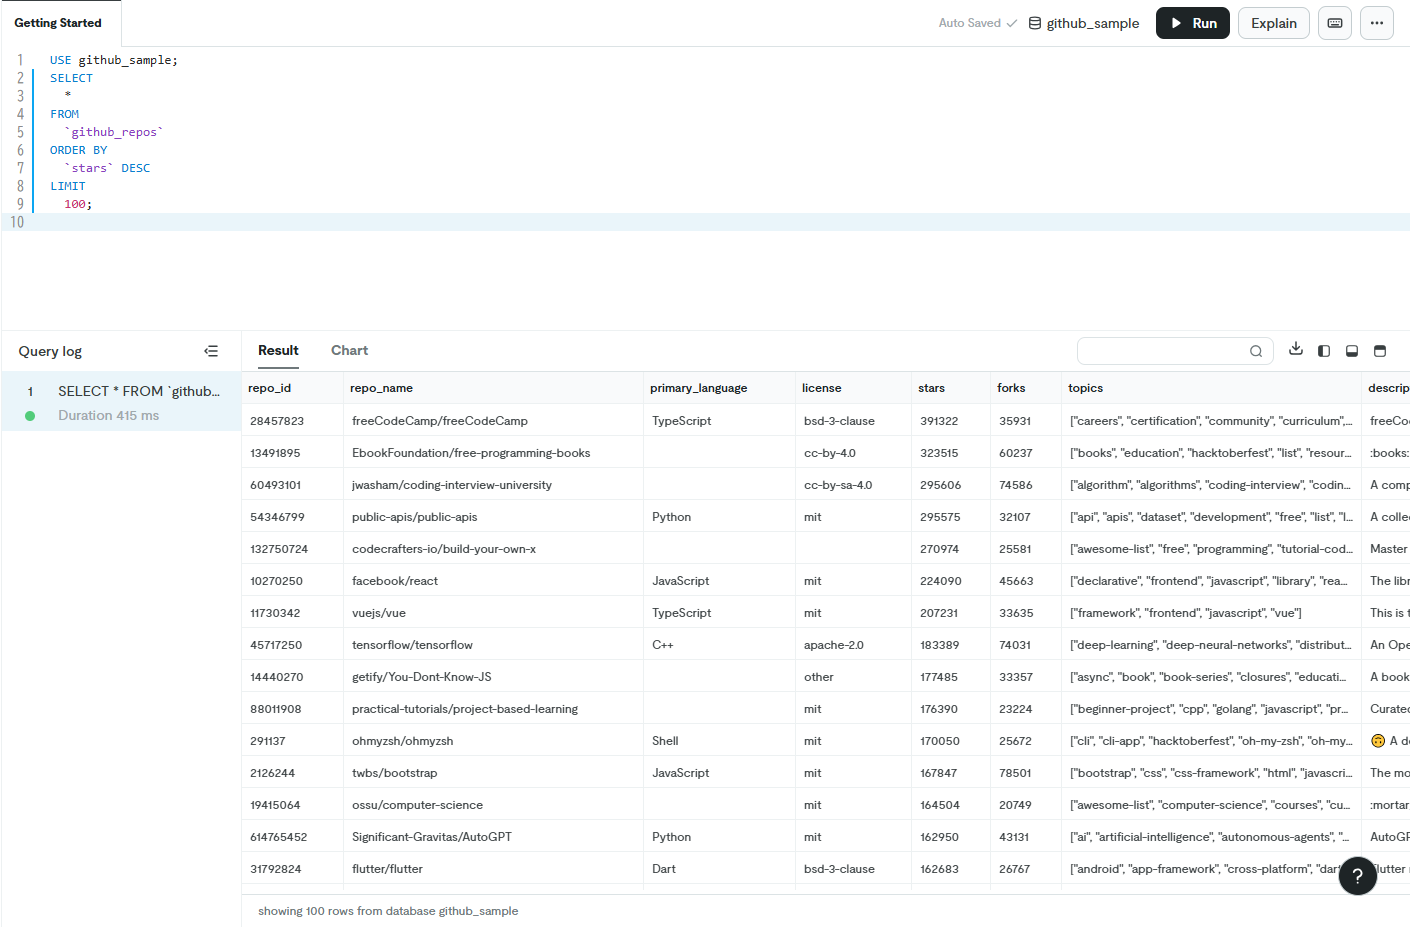This screenshot has width=1410, height=927.
Task: Click the Query log filter icon
Action: pos(211,351)
